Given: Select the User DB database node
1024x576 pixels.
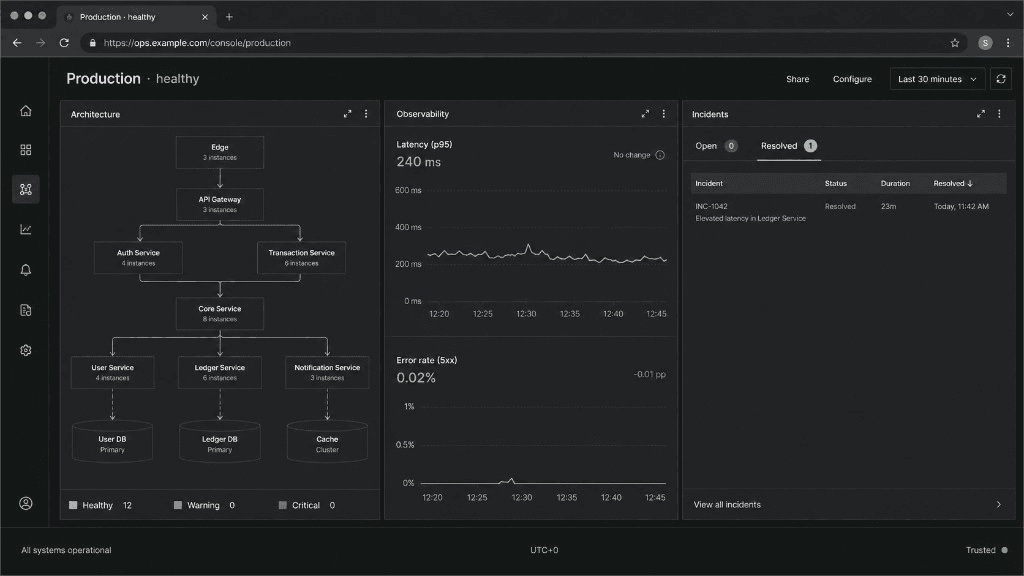Looking at the screenshot, I should click(112, 442).
